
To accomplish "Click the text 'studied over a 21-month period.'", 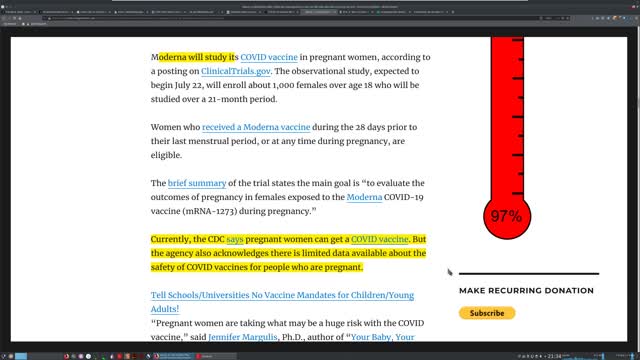I will pos(214,99).
